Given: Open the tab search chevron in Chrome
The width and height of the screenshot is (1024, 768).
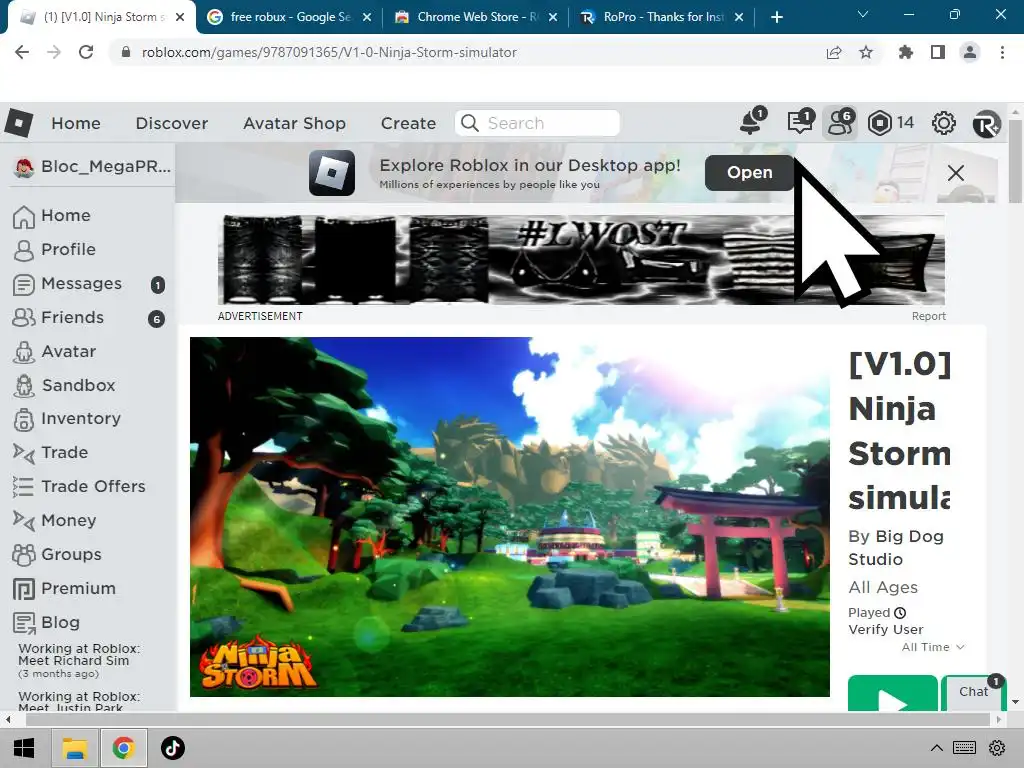Looking at the screenshot, I should [x=863, y=14].
